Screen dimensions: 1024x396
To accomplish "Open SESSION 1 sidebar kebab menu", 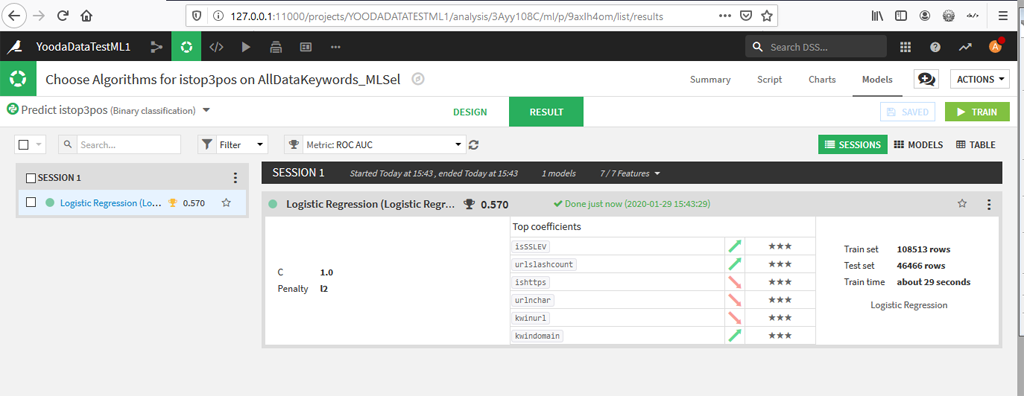I will 236,177.
